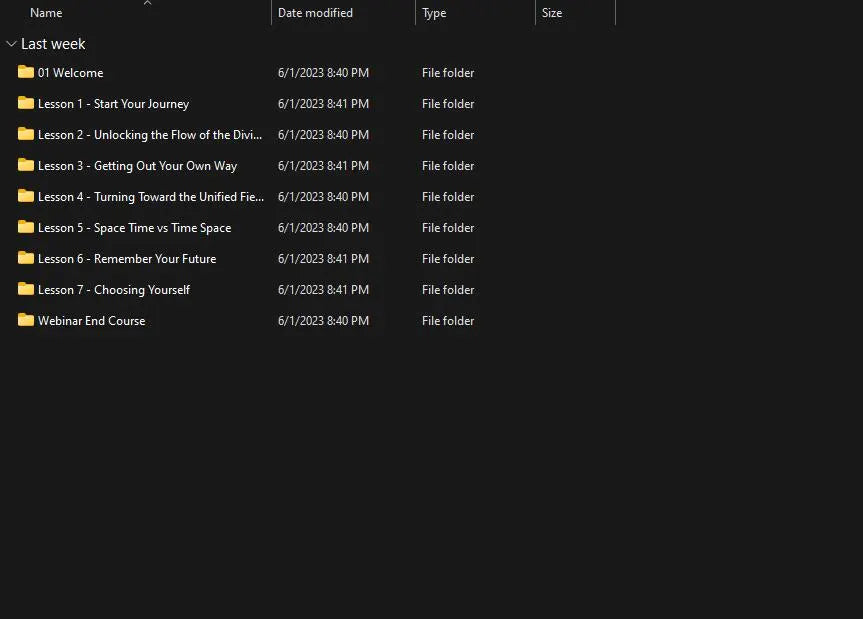
Task: Click the Lesson 2 folder icon
Action: coord(26,134)
